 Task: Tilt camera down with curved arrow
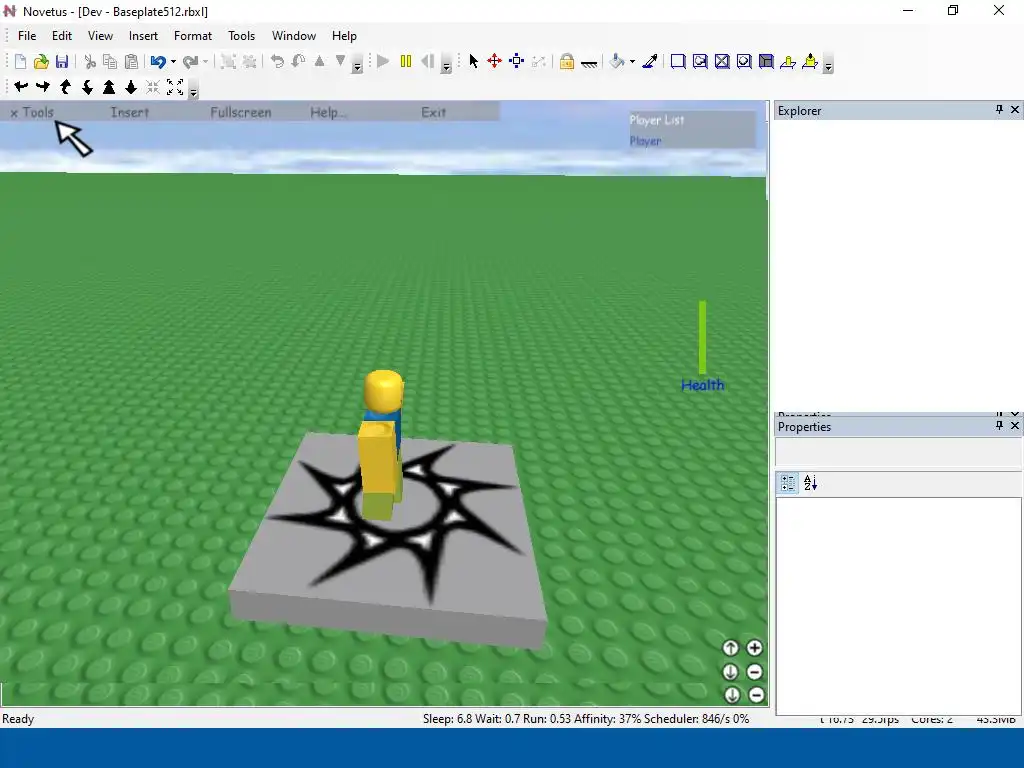pyautogui.click(x=87, y=86)
